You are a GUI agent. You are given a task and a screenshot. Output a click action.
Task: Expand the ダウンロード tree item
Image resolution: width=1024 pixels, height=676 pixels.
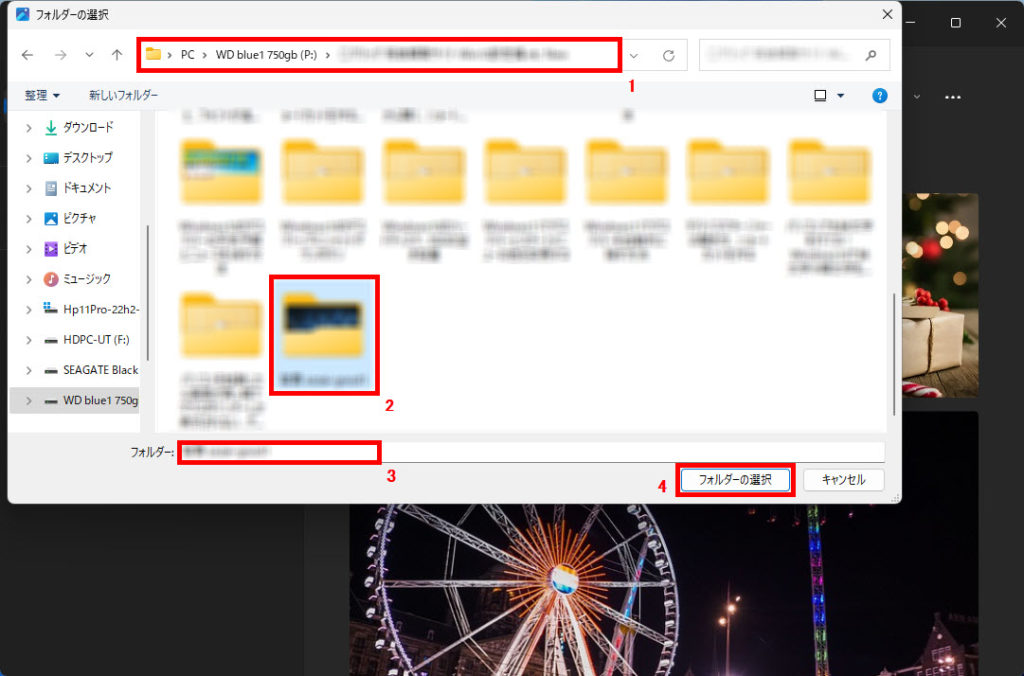[x=28, y=128]
